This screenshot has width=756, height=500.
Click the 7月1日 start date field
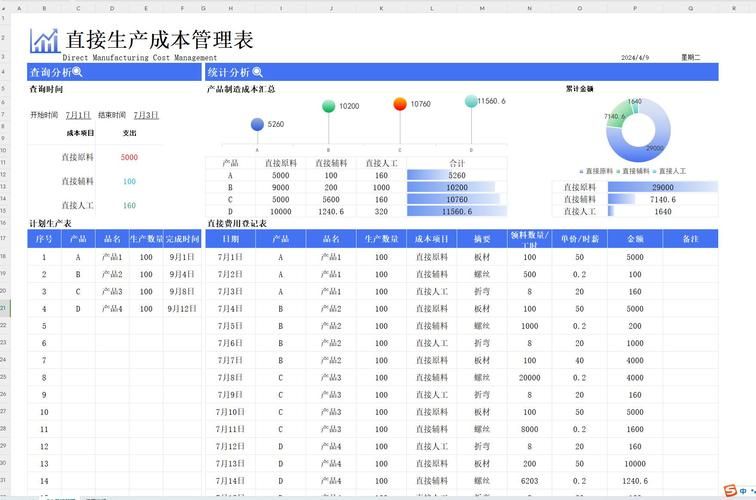[x=78, y=115]
